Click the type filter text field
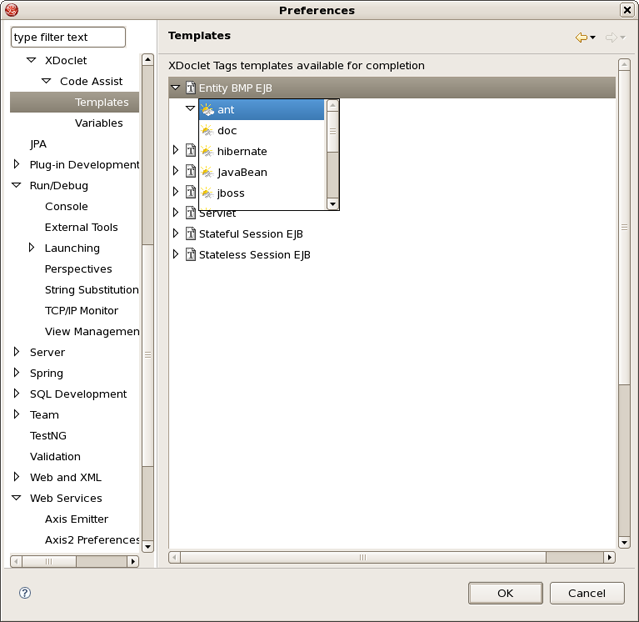Image resolution: width=639 pixels, height=622 pixels. click(x=68, y=37)
